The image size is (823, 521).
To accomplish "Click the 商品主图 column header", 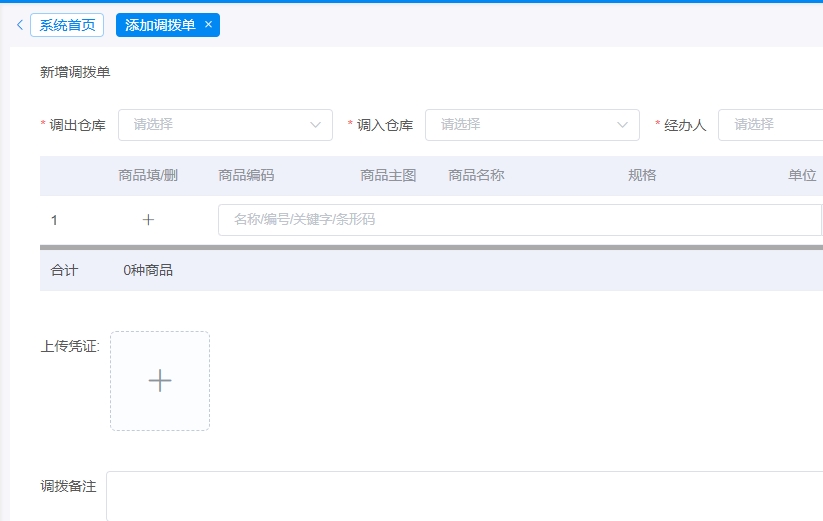I will coord(388,175).
